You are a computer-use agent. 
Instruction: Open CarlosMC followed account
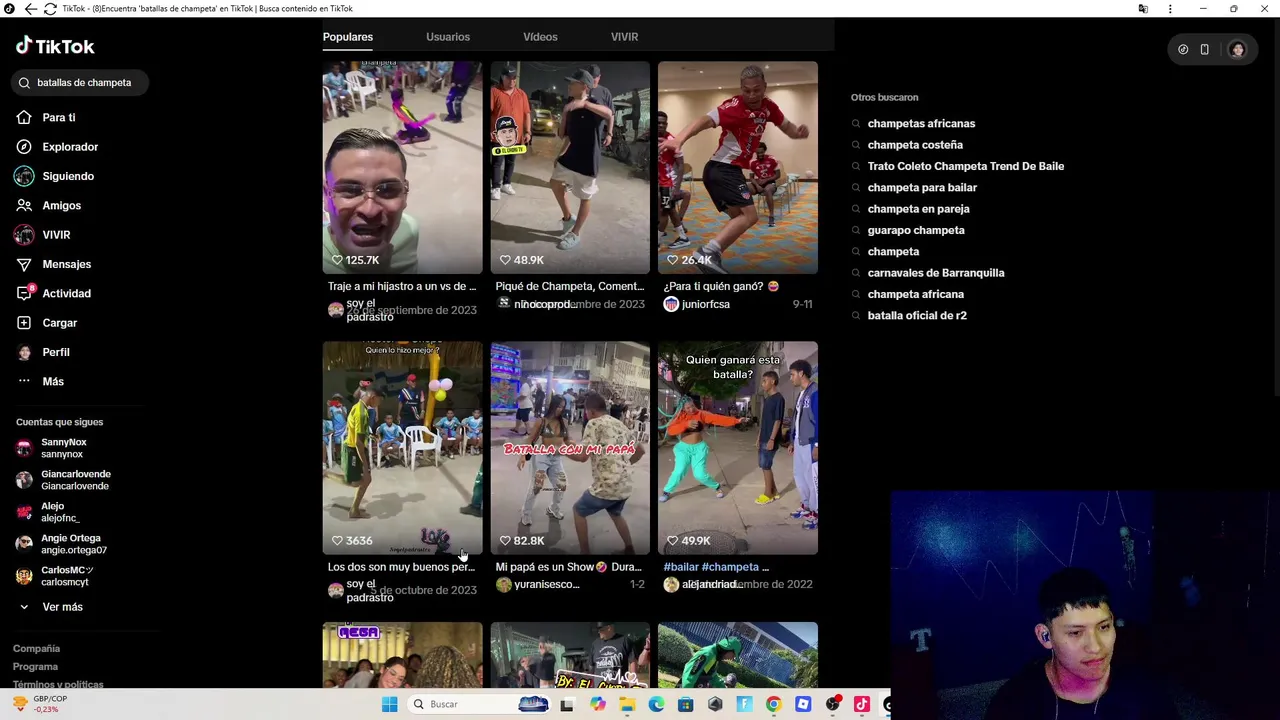67,576
